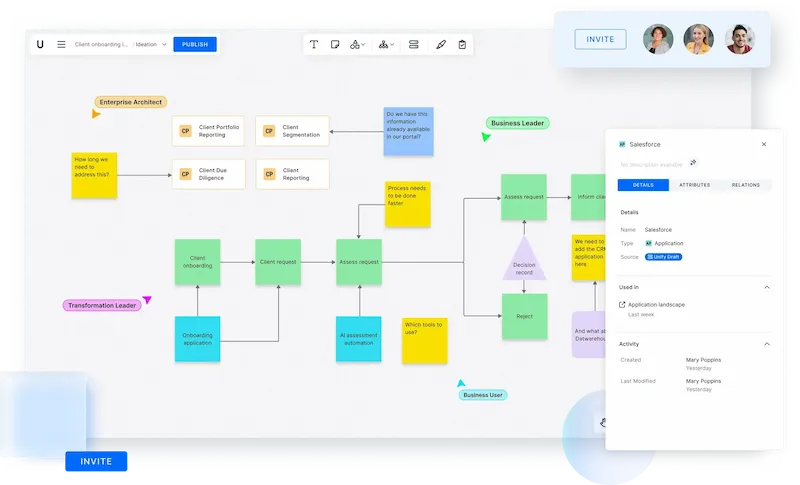Click the blue PUBLISH button

pos(194,44)
